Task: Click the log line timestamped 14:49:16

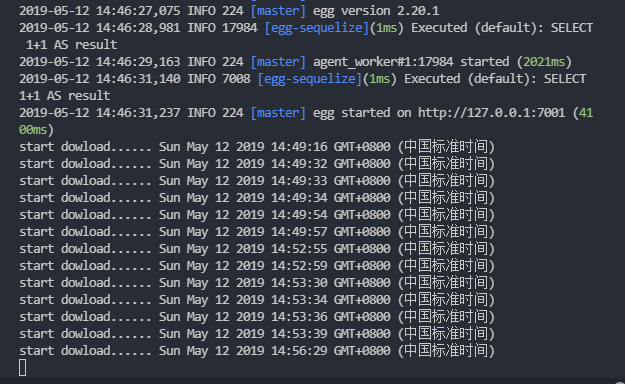Action: tap(257, 147)
